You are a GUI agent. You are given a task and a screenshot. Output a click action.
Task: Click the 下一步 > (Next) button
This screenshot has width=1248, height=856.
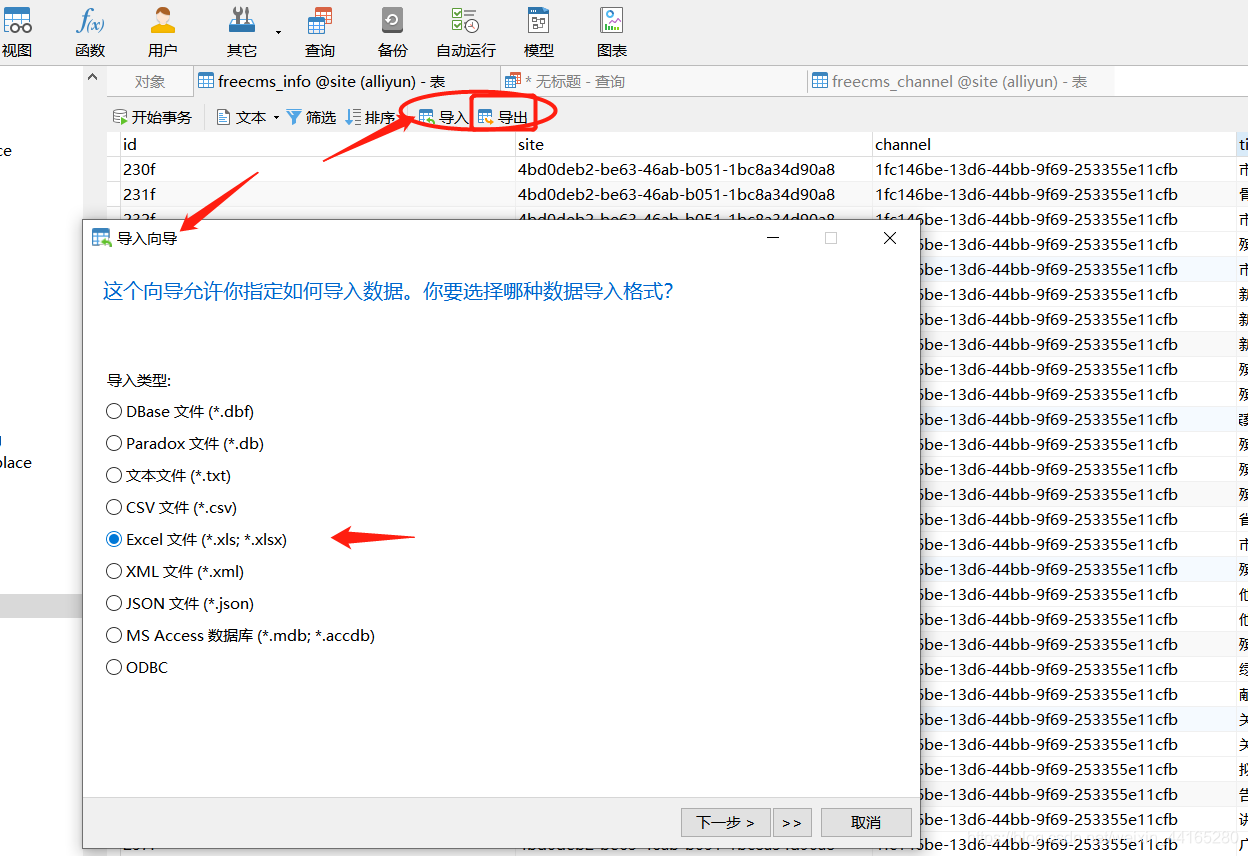click(x=726, y=822)
